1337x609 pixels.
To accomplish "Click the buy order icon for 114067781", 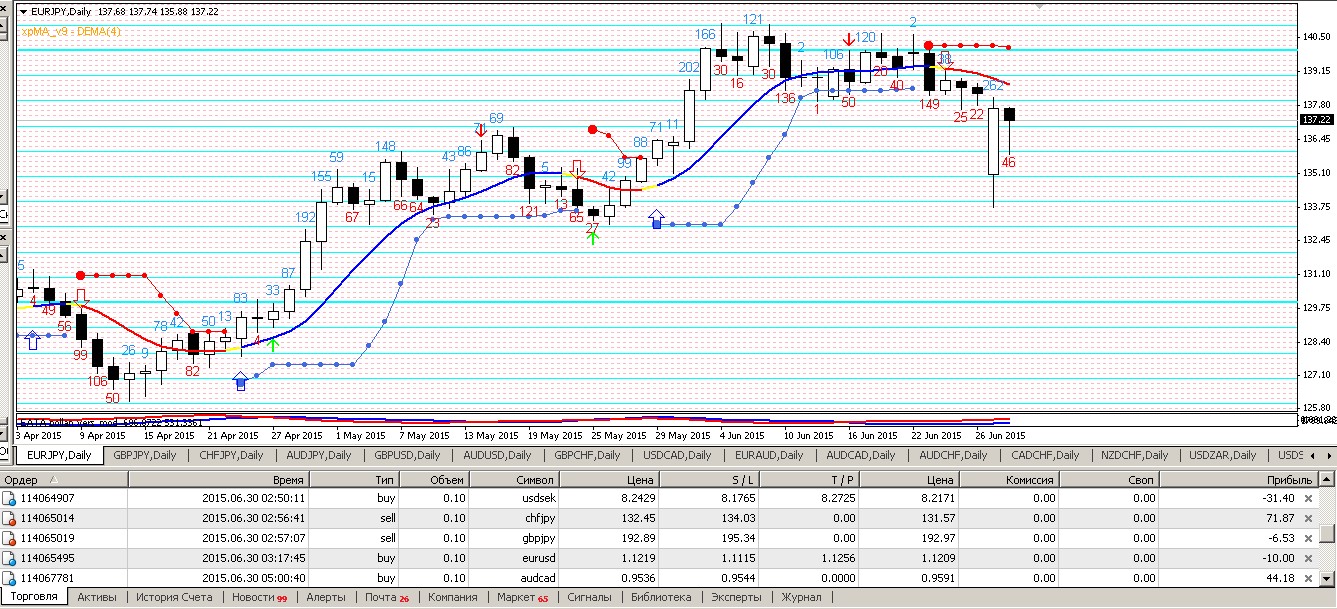I will 10,578.
